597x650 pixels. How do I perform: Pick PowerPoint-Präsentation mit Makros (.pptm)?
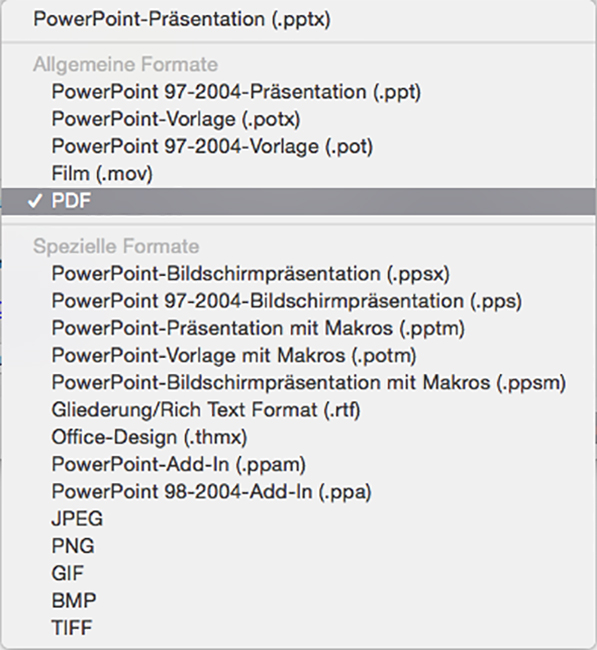click(x=298, y=328)
